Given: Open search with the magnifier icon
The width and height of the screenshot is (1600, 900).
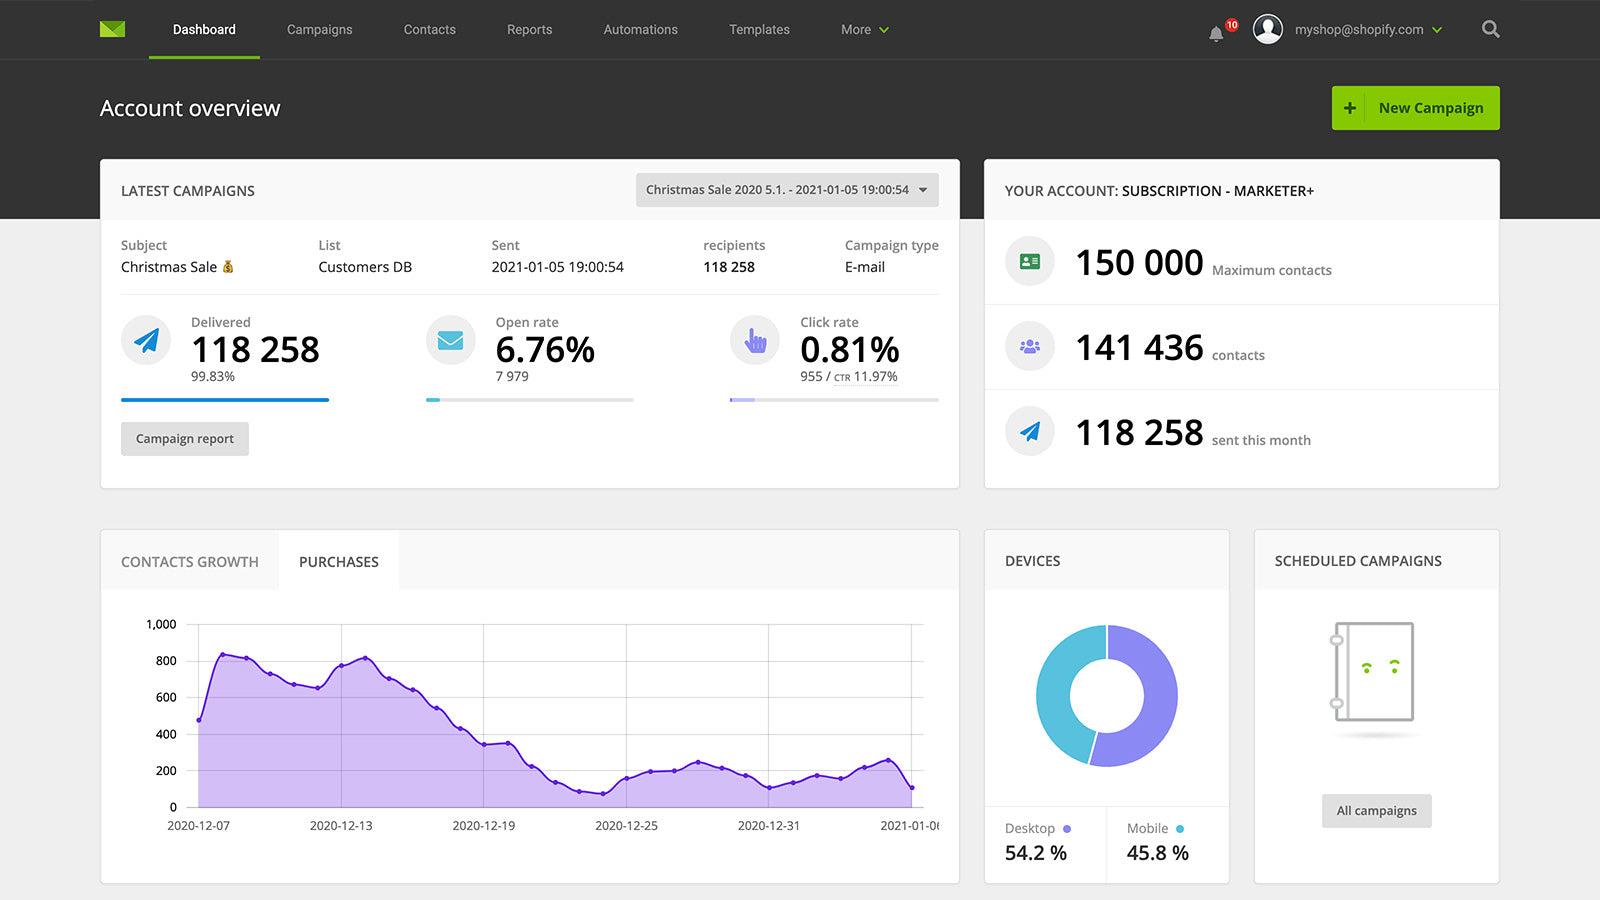Looking at the screenshot, I should [1490, 29].
